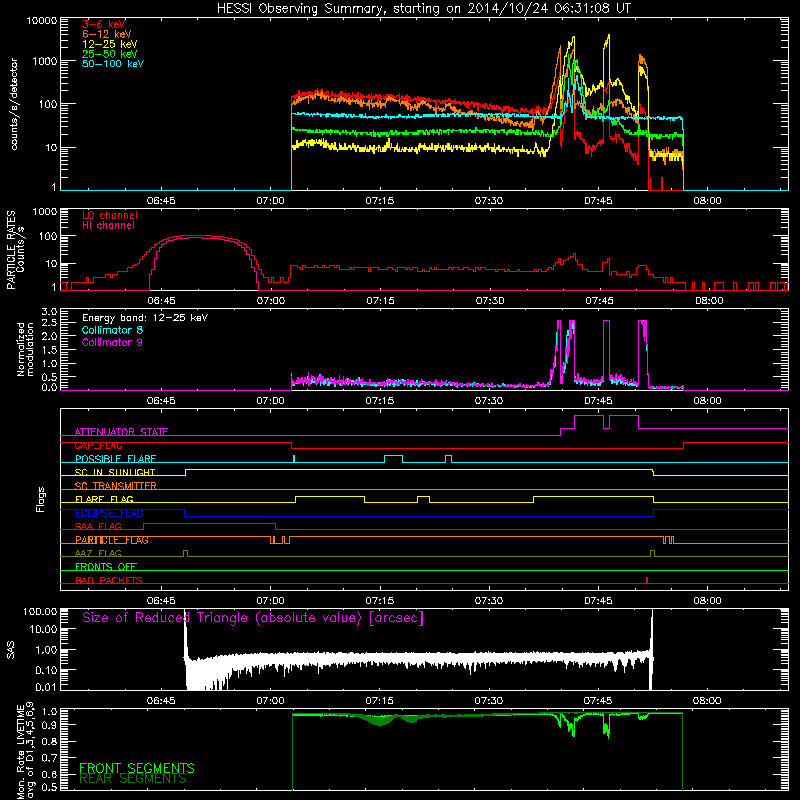Click the livetime dip near 07:15

click(380, 721)
